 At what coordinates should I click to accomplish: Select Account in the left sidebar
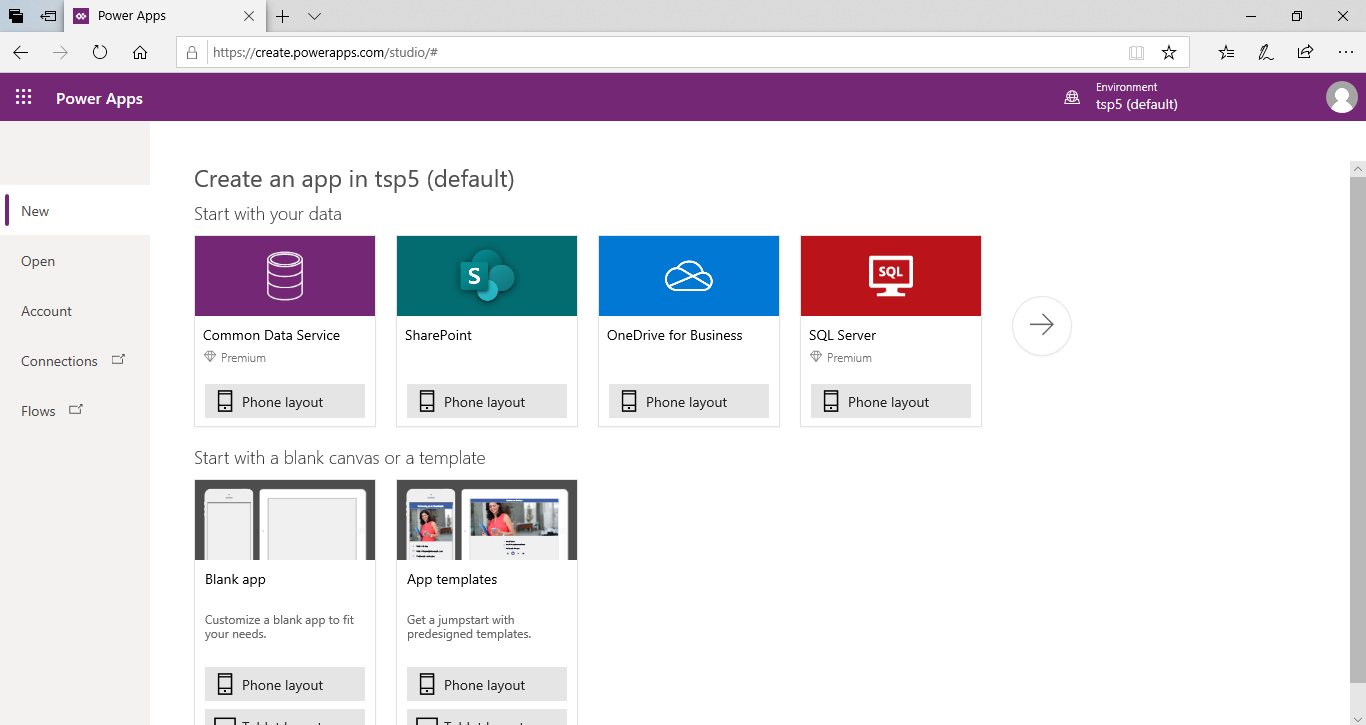(x=46, y=311)
